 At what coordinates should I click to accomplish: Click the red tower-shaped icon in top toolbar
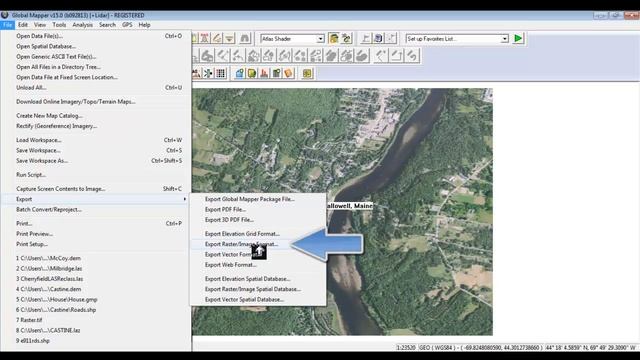click(204, 38)
